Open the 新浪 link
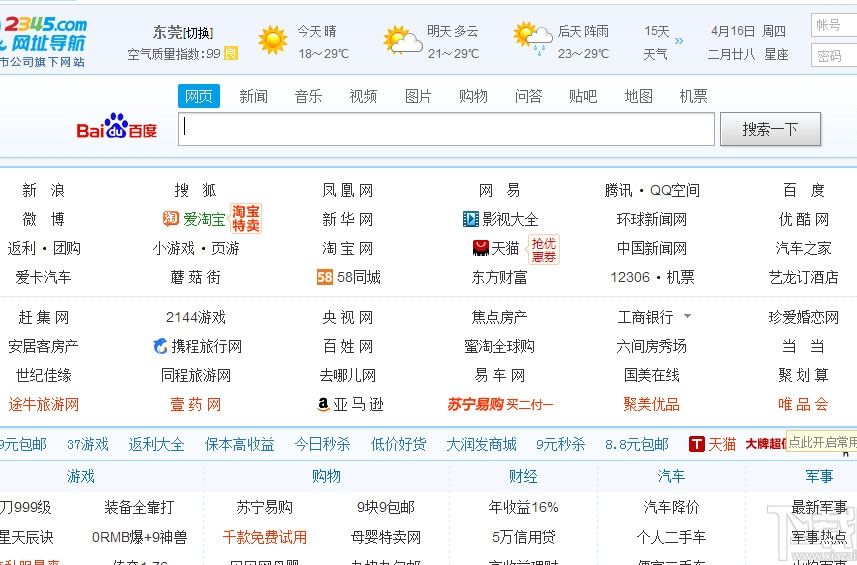 click(x=43, y=190)
